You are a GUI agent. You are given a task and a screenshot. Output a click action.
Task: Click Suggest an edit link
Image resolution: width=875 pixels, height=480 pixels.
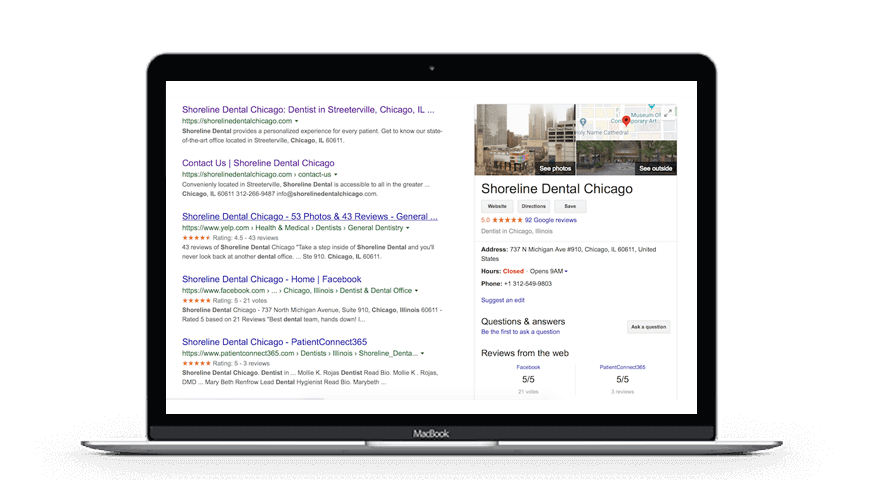503,300
